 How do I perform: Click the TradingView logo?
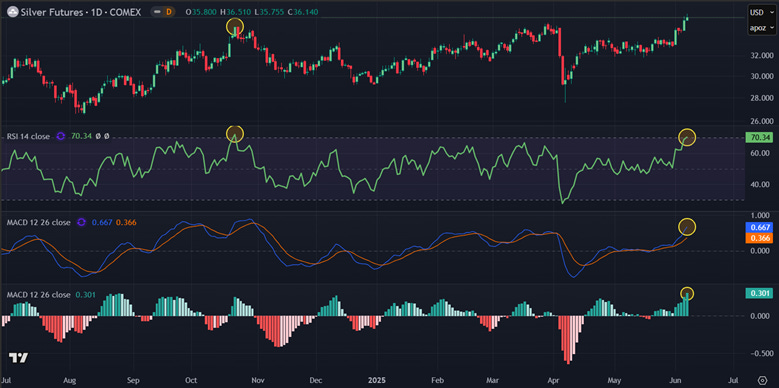pyautogui.click(x=18, y=357)
